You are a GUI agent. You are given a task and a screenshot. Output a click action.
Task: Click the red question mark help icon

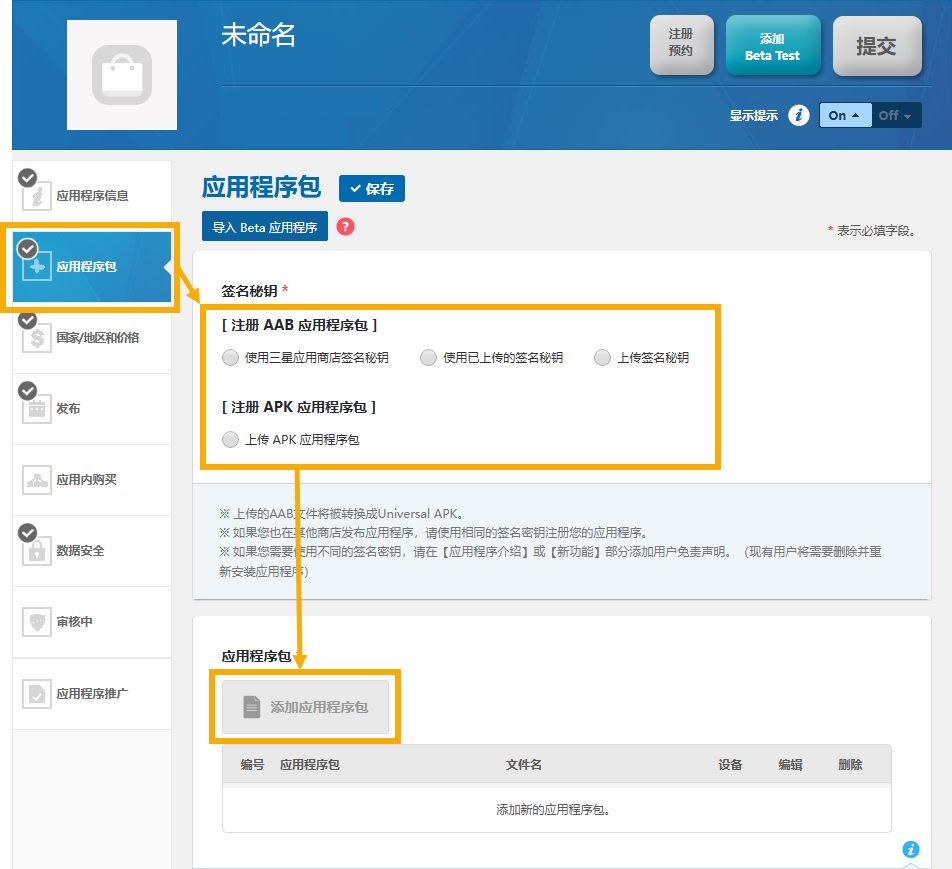[345, 226]
